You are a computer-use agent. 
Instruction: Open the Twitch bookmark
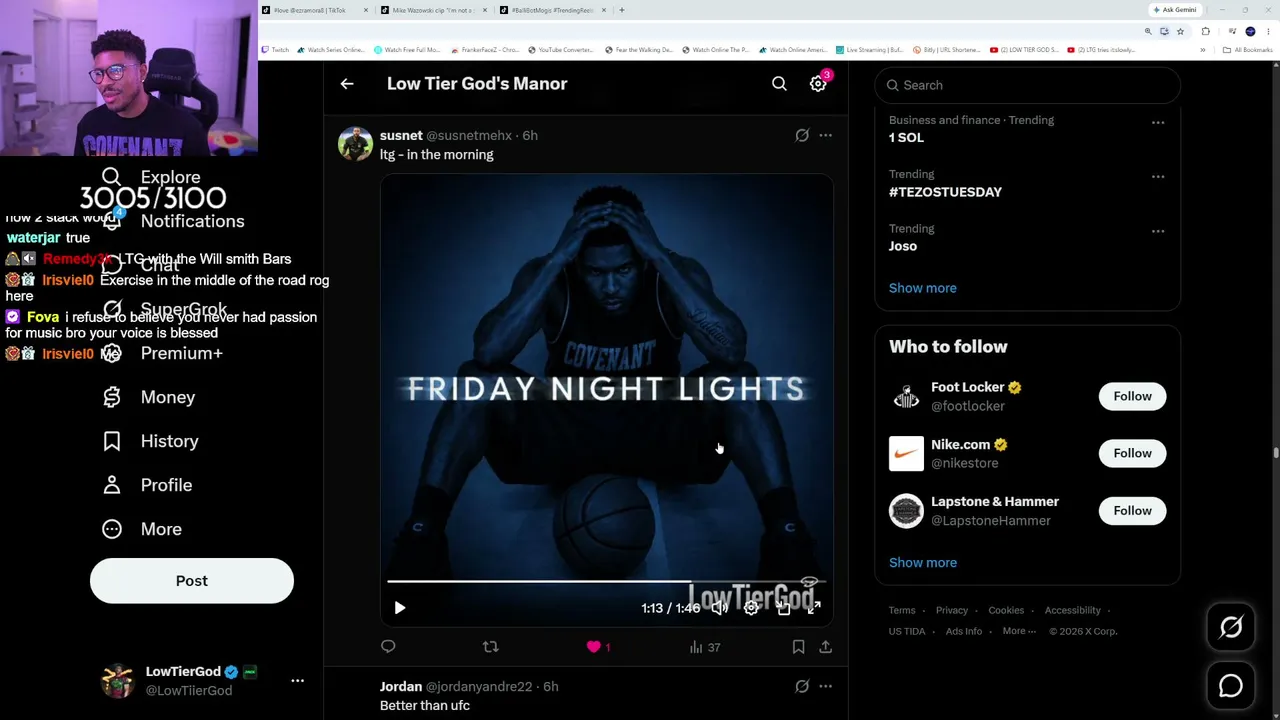(275, 50)
